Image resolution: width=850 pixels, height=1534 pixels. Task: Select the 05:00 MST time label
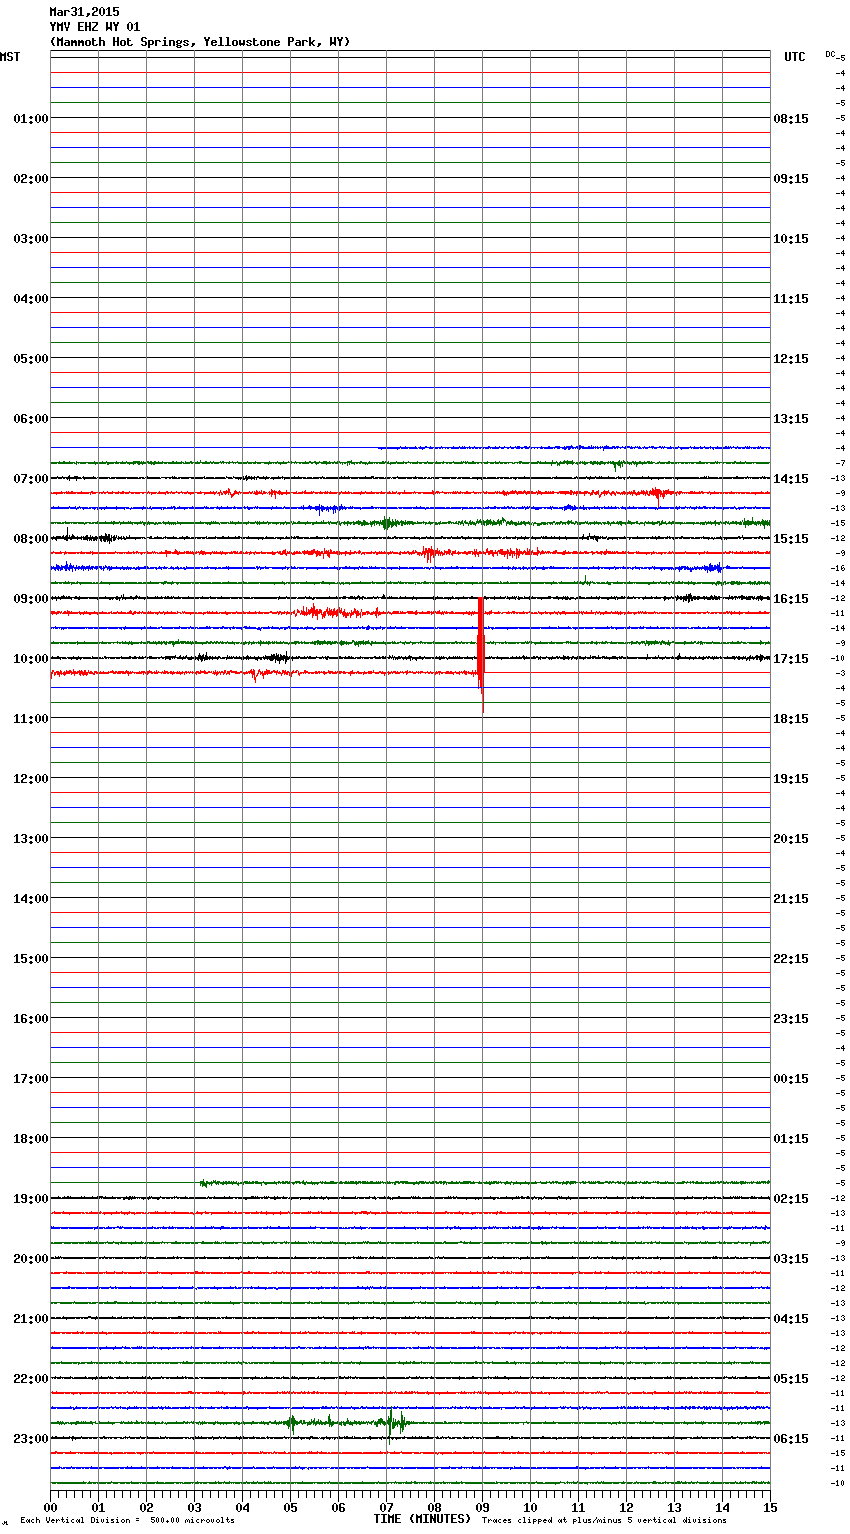pos(31,359)
